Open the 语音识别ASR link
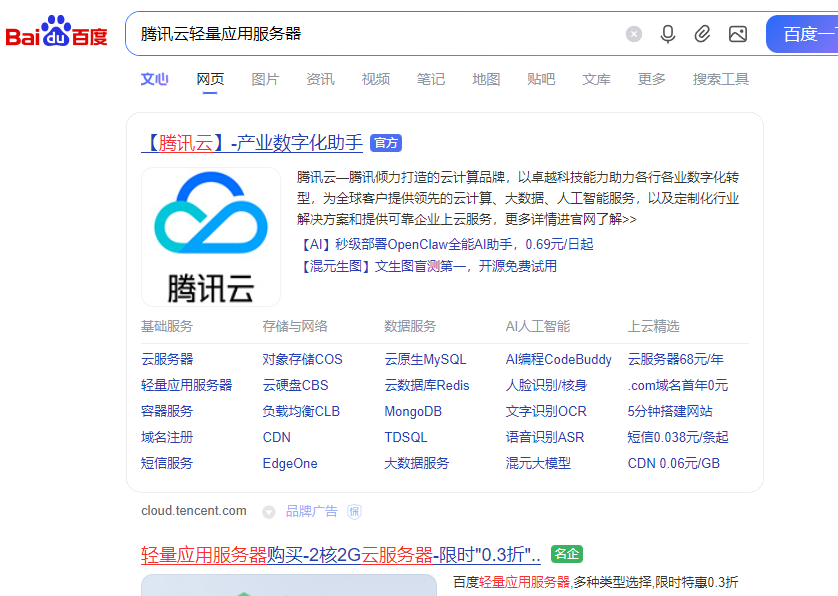 pos(545,437)
